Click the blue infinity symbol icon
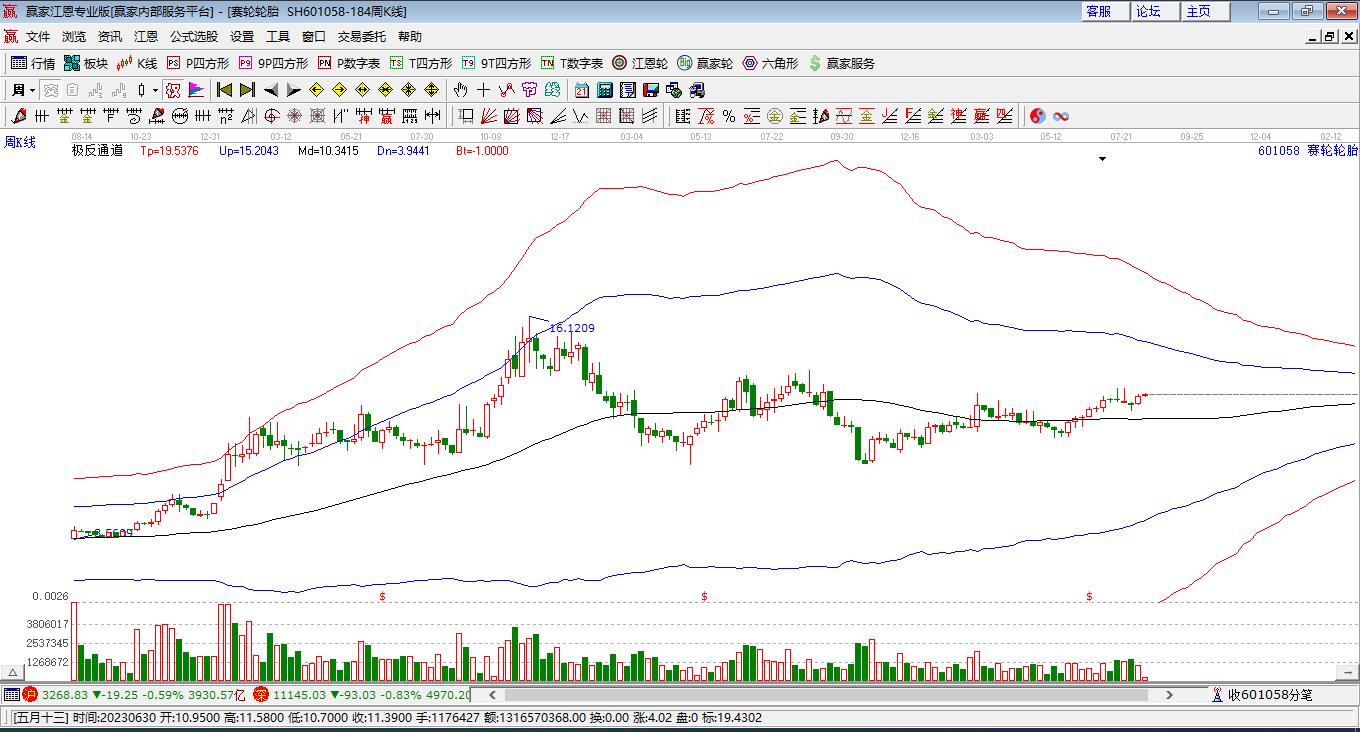 (x=1060, y=117)
